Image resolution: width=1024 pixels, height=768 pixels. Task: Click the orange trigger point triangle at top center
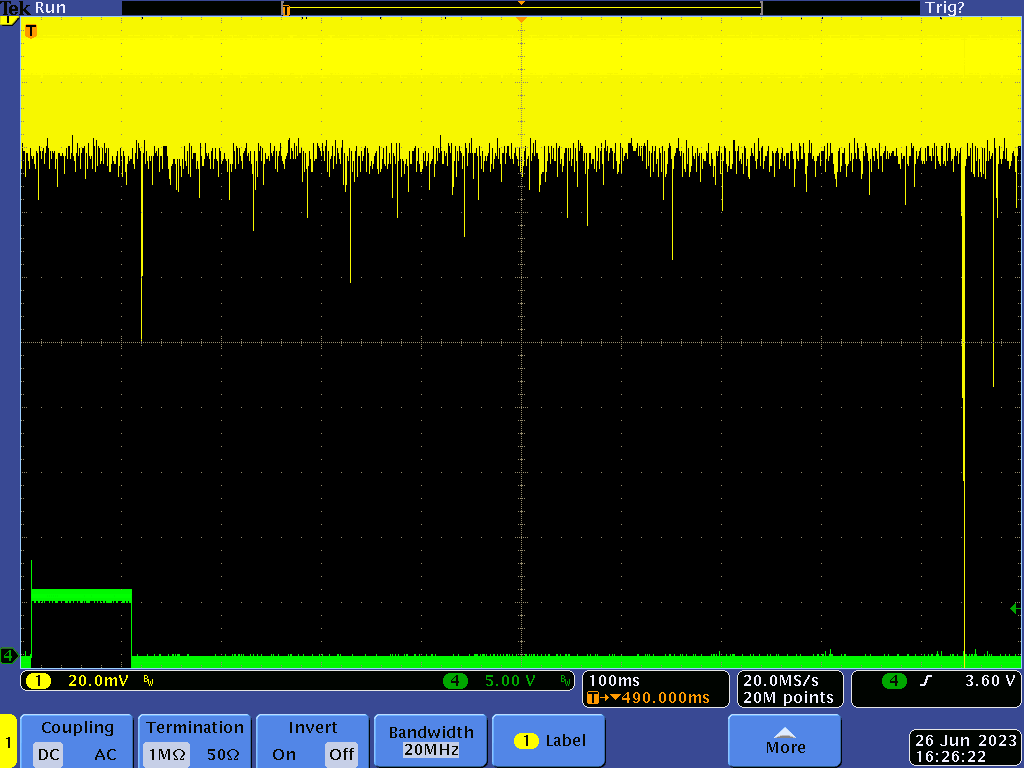tap(520, 19)
